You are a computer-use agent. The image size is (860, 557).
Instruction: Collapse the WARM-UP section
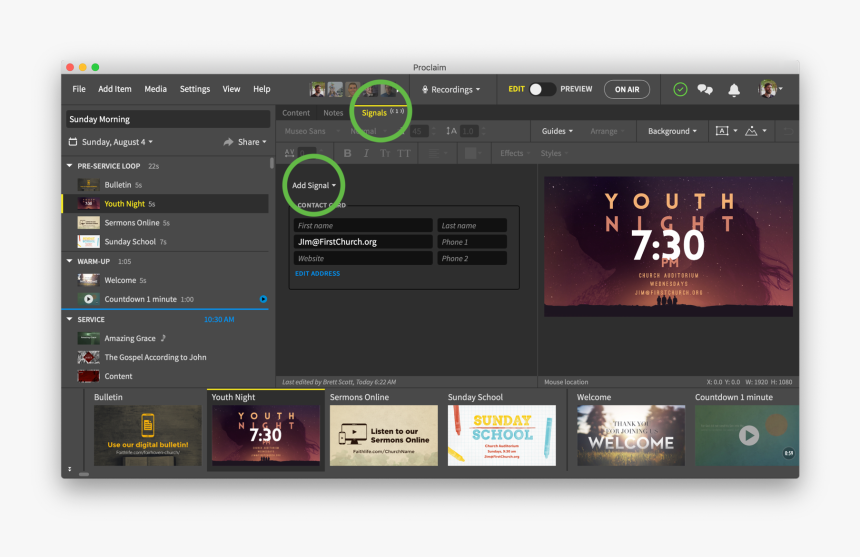click(x=69, y=261)
